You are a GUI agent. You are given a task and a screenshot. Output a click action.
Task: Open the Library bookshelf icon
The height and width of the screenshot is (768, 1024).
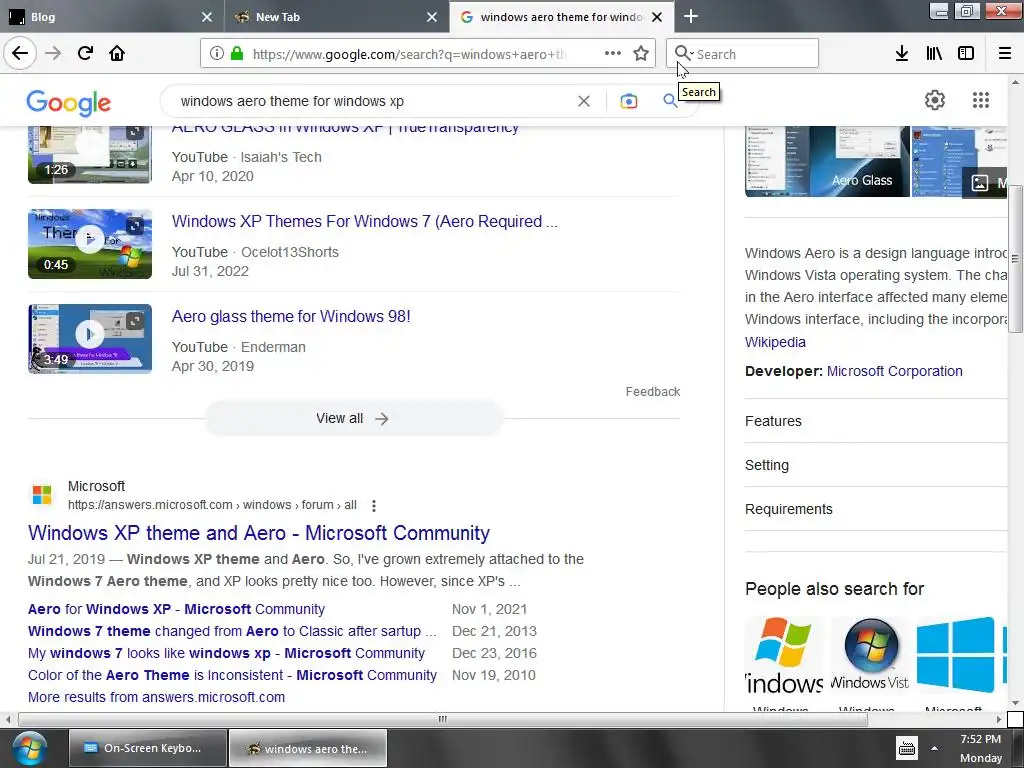pos(934,54)
